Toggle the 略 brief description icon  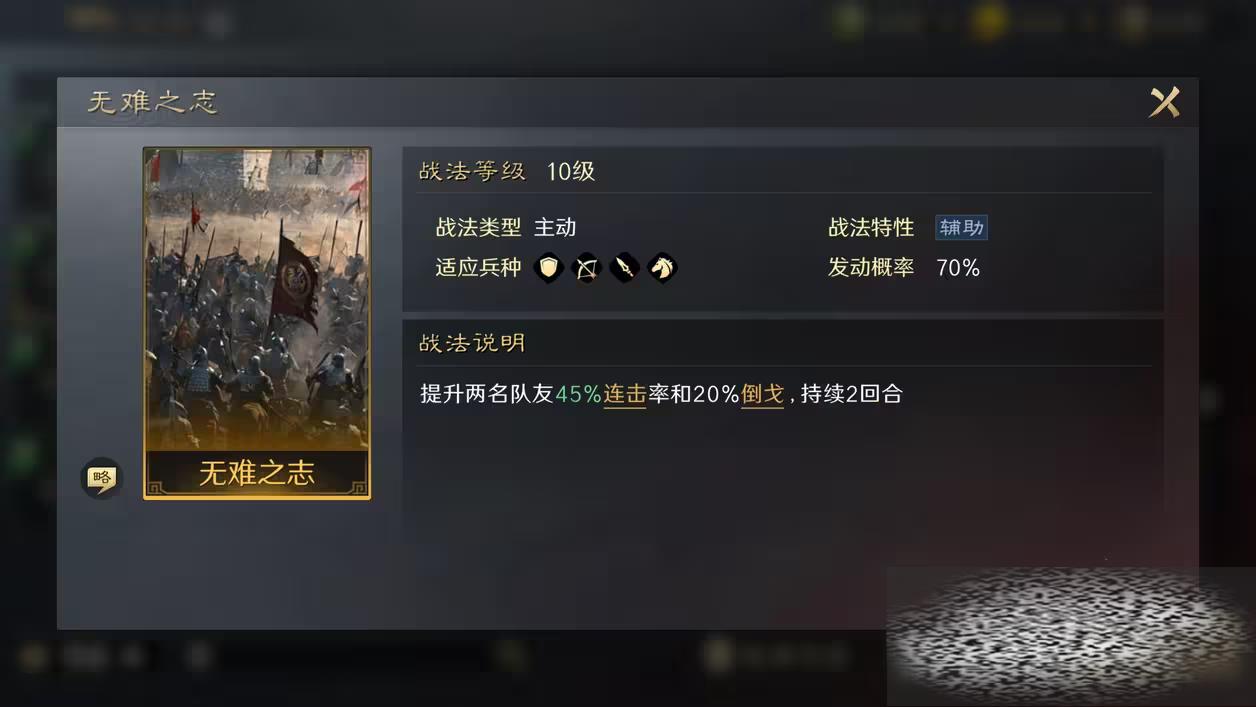(x=101, y=478)
